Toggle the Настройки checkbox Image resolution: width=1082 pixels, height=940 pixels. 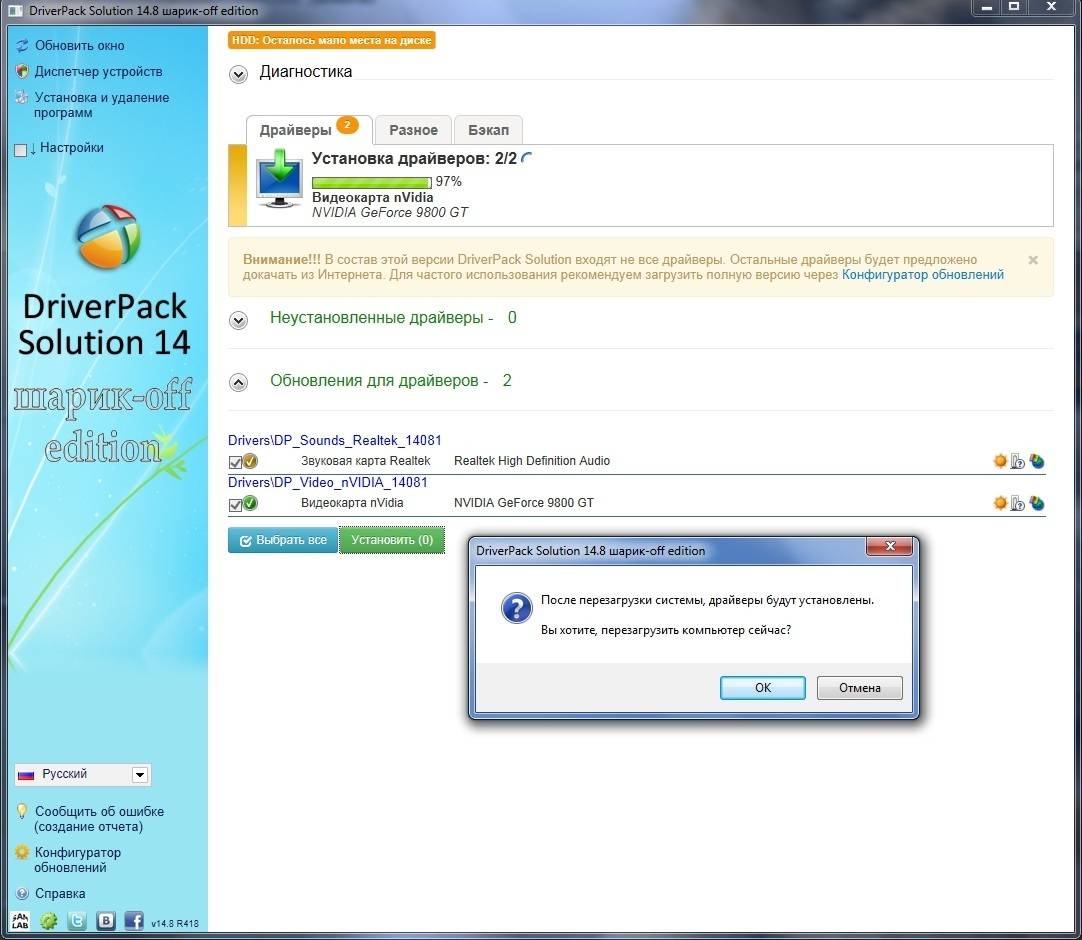pyautogui.click(x=21, y=150)
